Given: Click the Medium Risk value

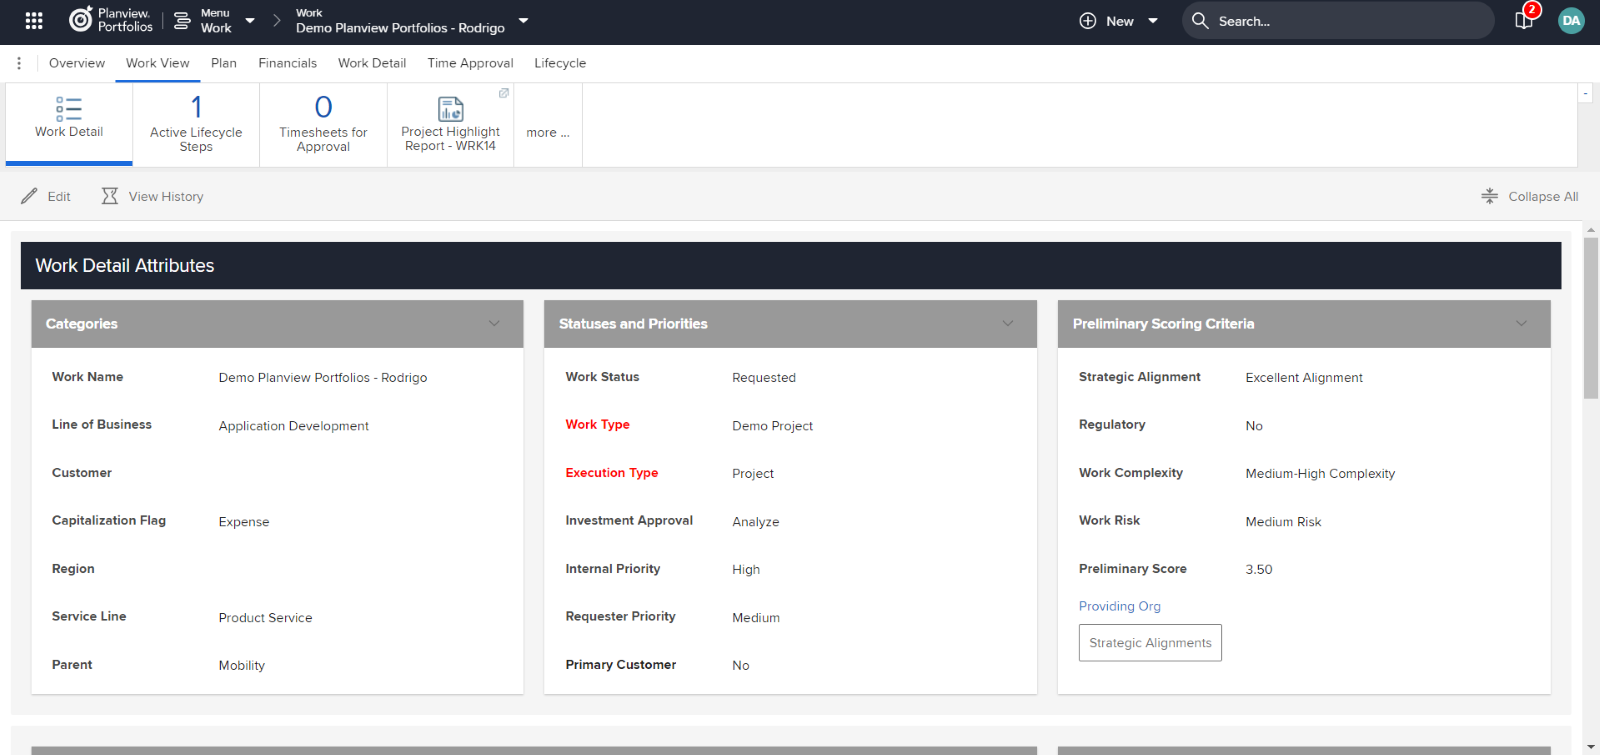Looking at the screenshot, I should coord(1283,522).
